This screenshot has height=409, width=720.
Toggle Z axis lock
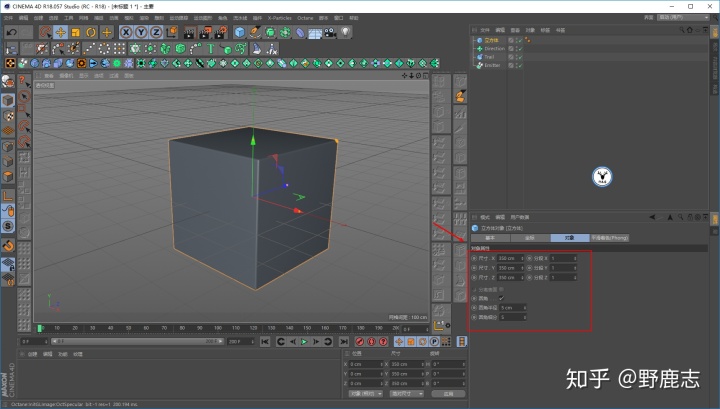point(156,32)
